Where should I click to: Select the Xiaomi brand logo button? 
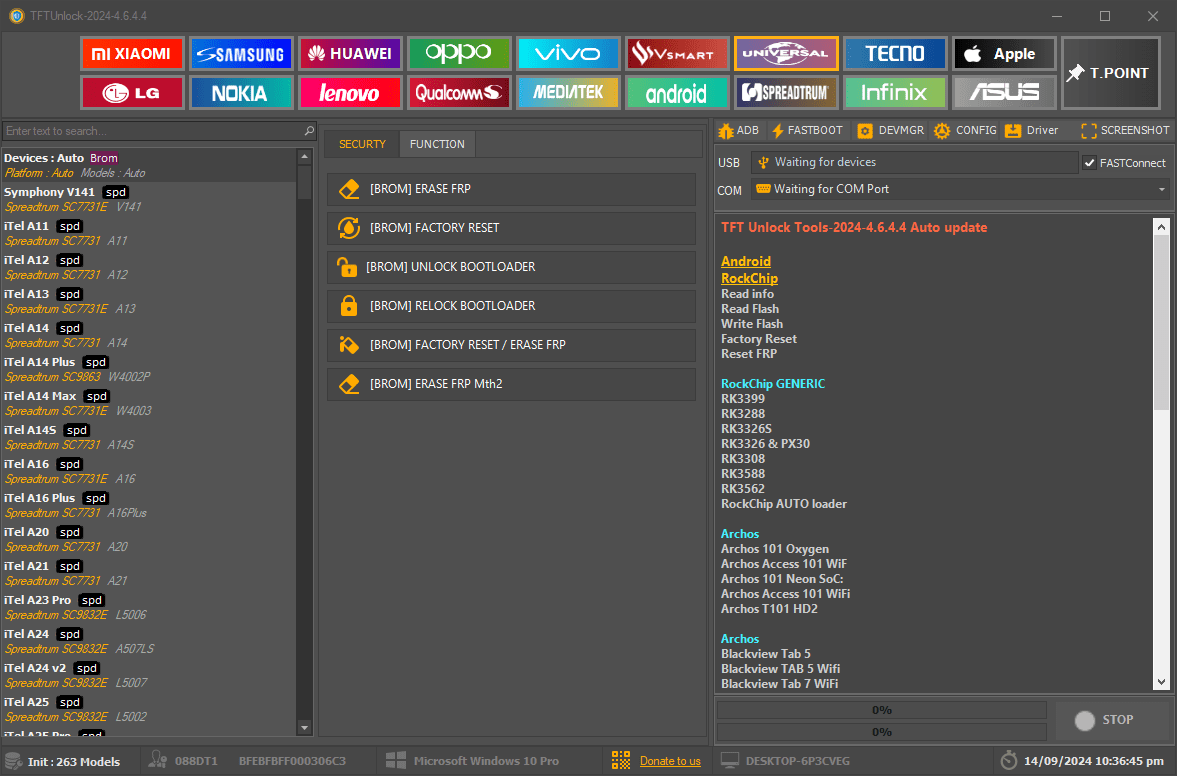(x=132, y=54)
